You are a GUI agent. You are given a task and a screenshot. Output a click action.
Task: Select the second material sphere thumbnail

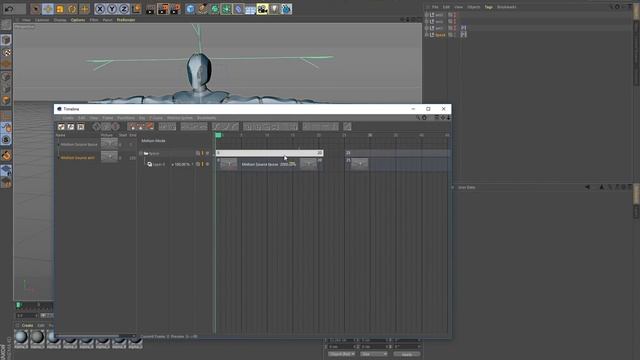(38, 338)
